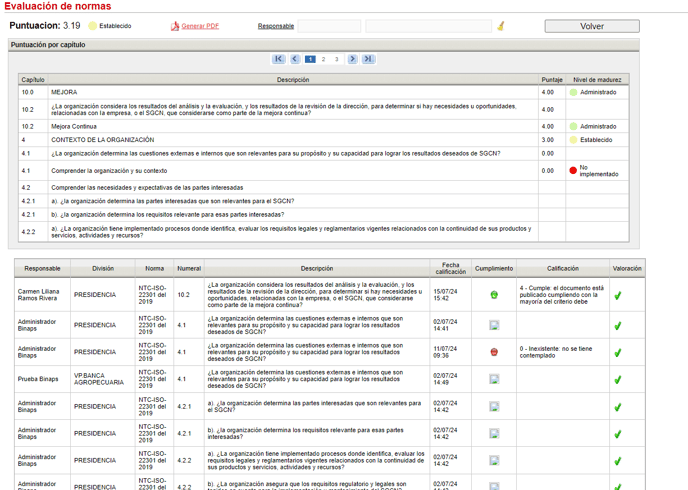Click yellow Establecido dot beside Puntuacion

(x=93, y=26)
